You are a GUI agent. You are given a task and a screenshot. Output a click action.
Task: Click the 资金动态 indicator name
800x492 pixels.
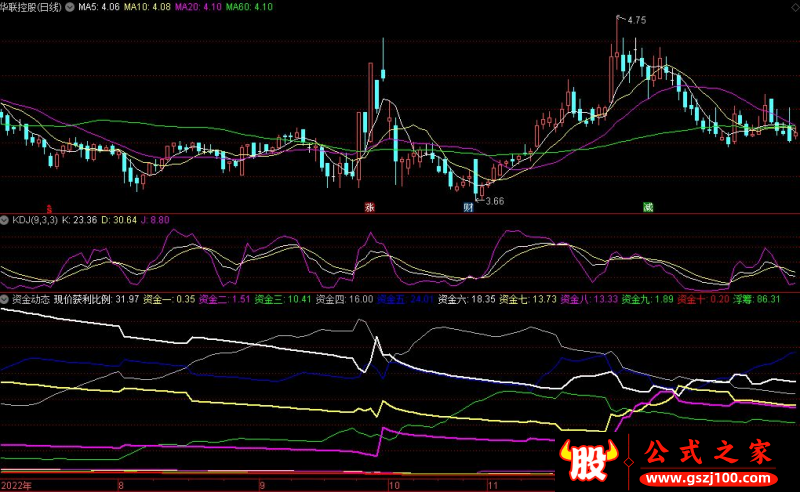(29, 298)
